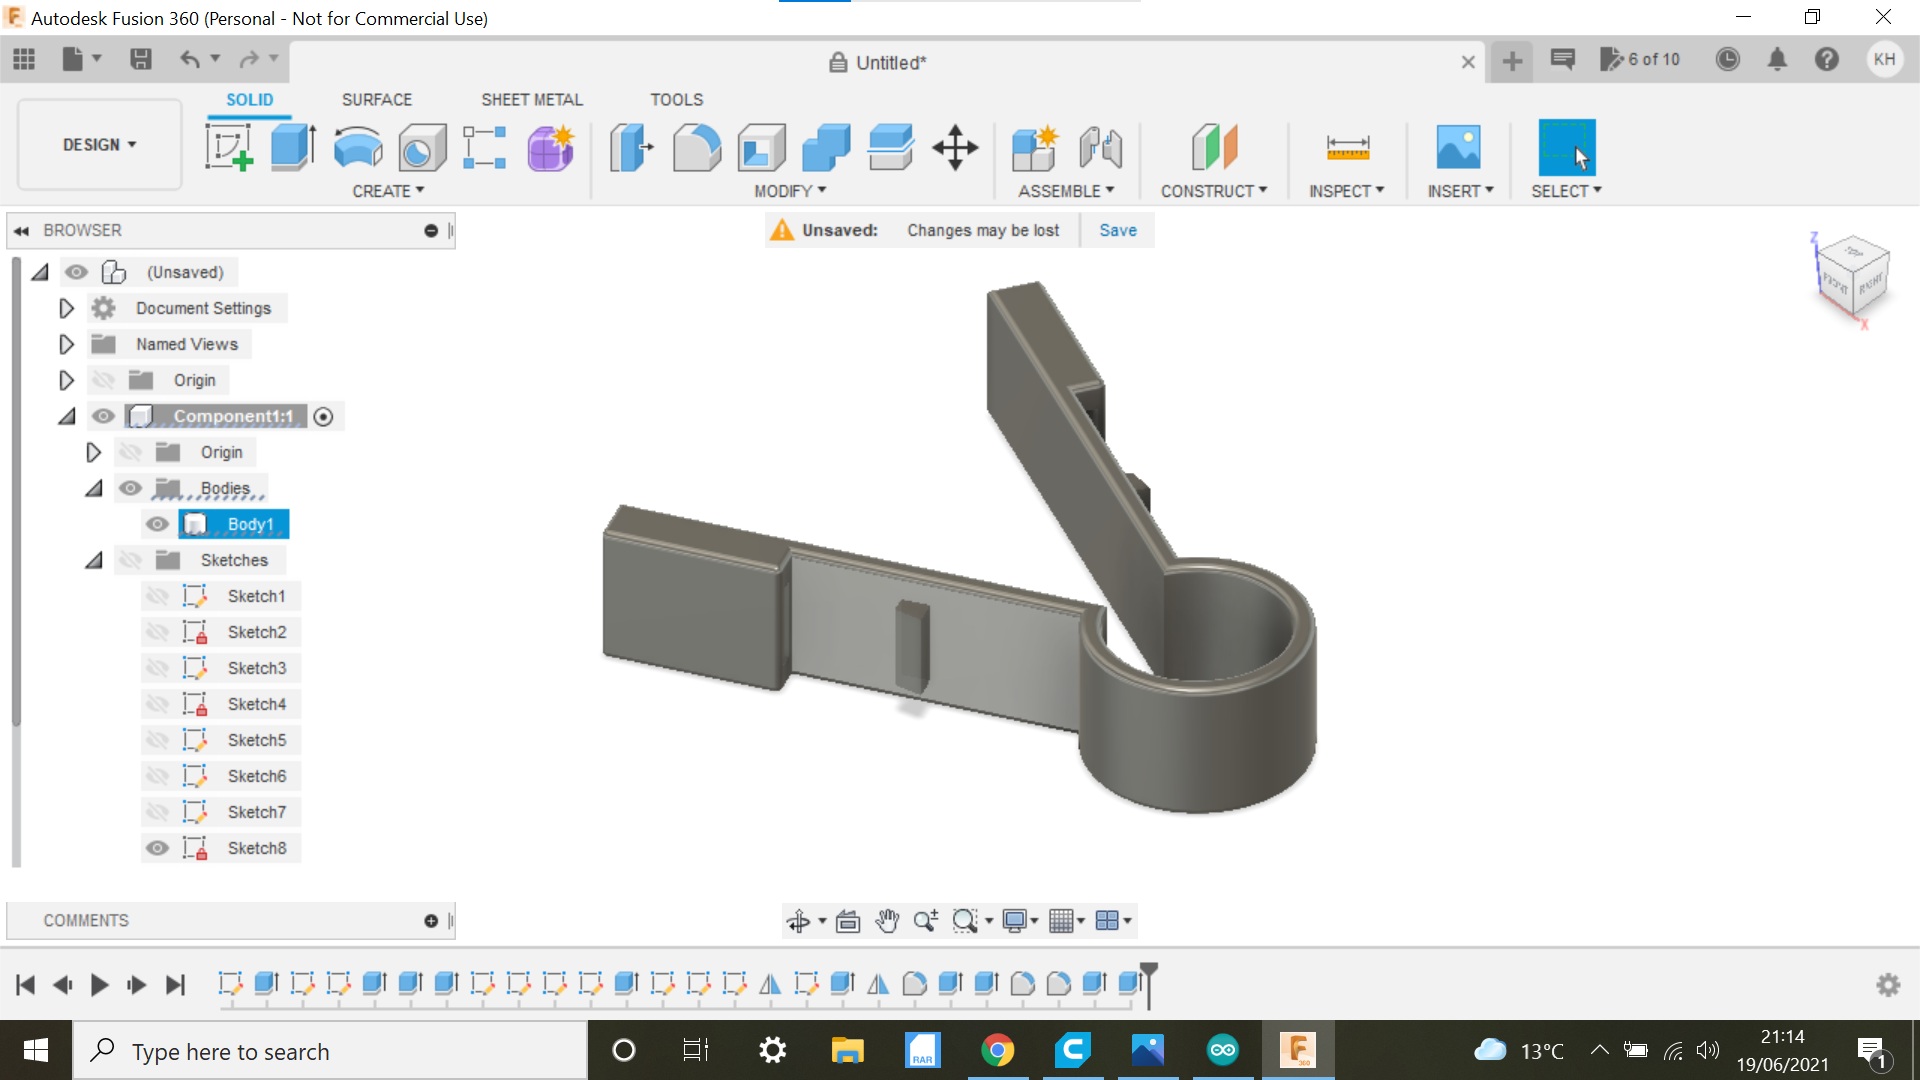1920x1080 pixels.
Task: Click the ViewCube to reorient view
Action: 1851,277
